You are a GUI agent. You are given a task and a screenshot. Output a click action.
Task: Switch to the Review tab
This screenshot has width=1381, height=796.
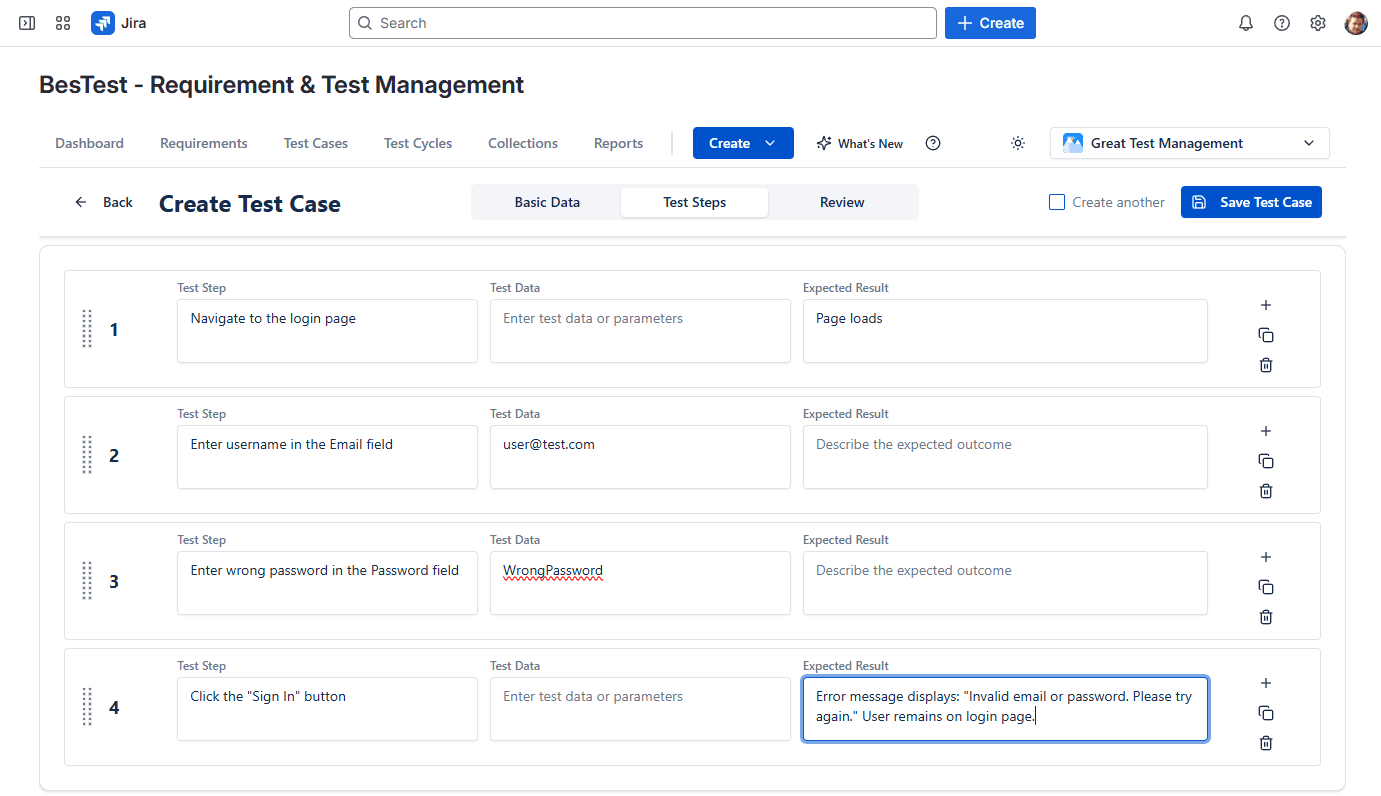pos(842,202)
